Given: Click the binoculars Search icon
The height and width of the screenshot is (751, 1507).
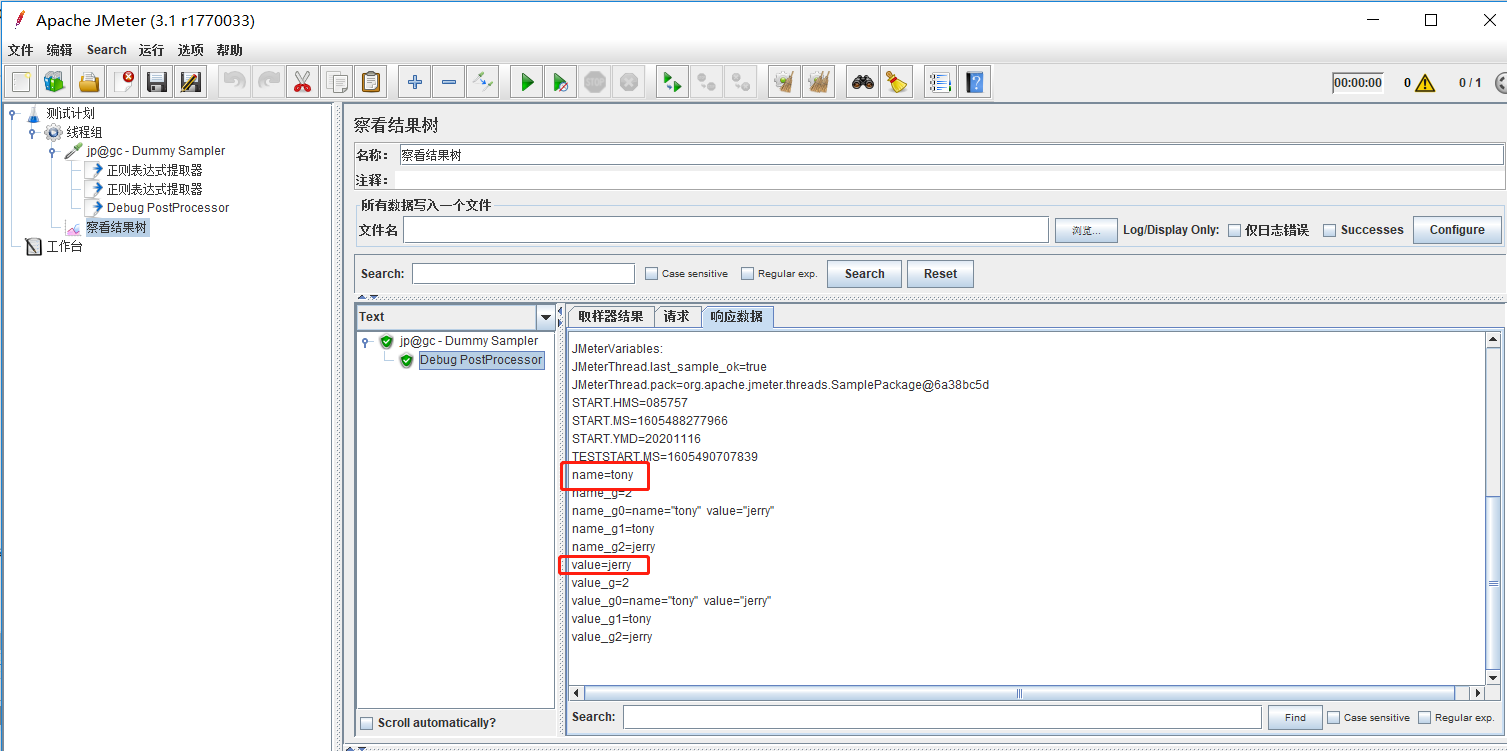Looking at the screenshot, I should pos(863,82).
